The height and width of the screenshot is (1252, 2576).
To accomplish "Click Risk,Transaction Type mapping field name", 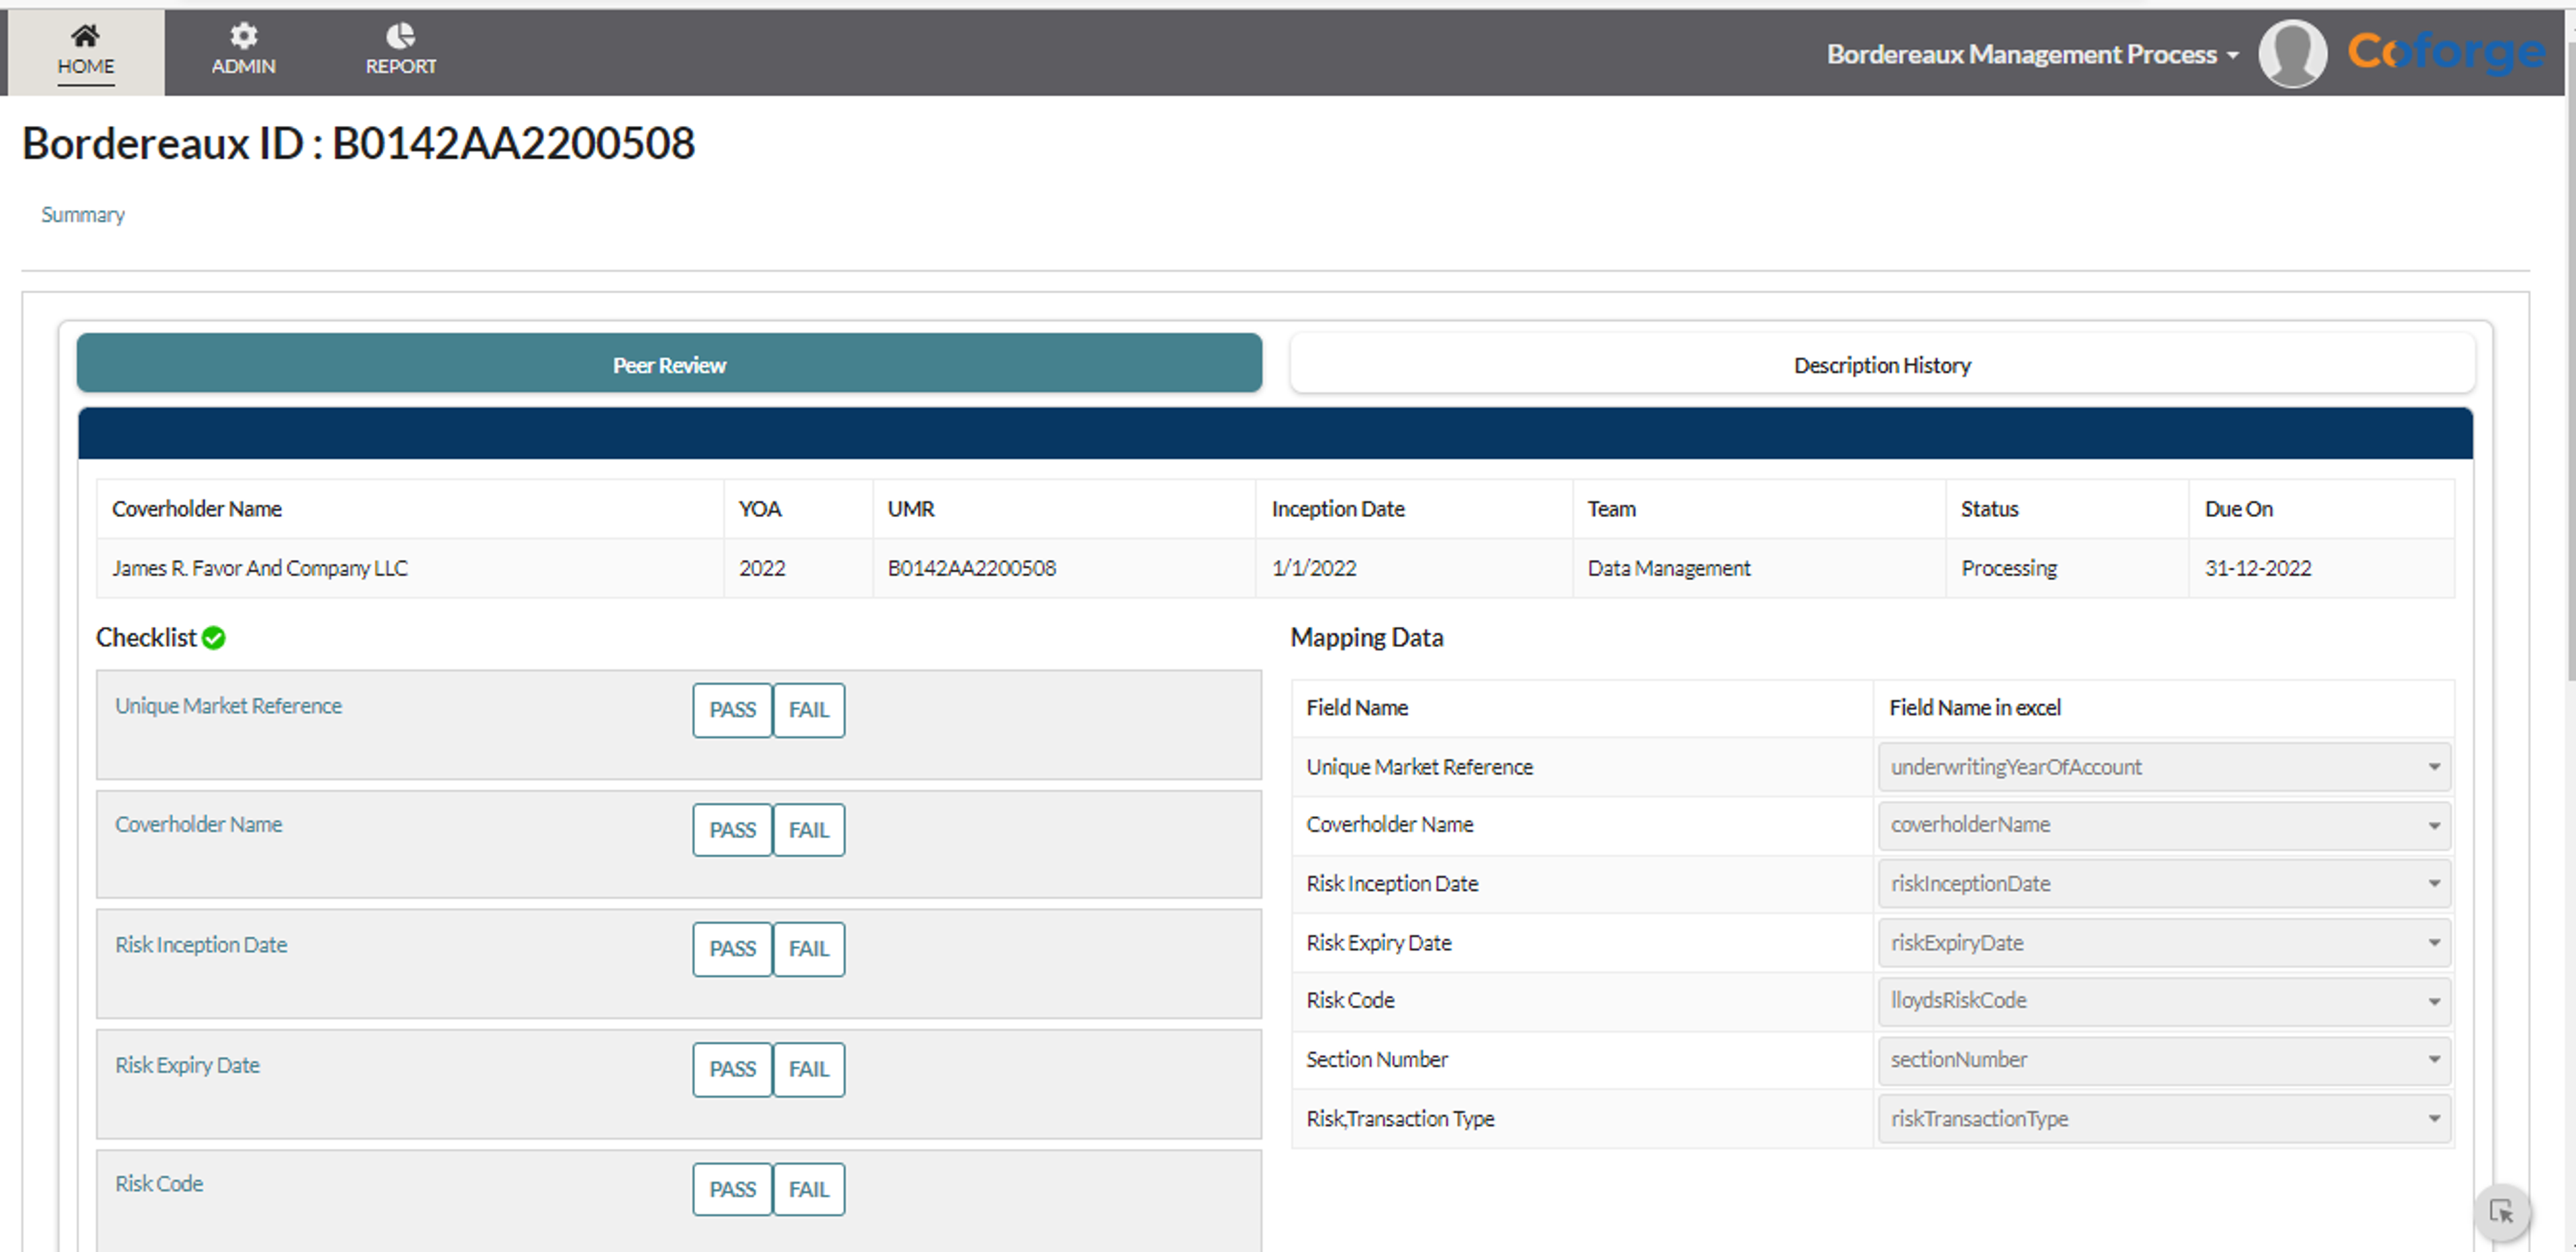I will (x=1400, y=1119).
